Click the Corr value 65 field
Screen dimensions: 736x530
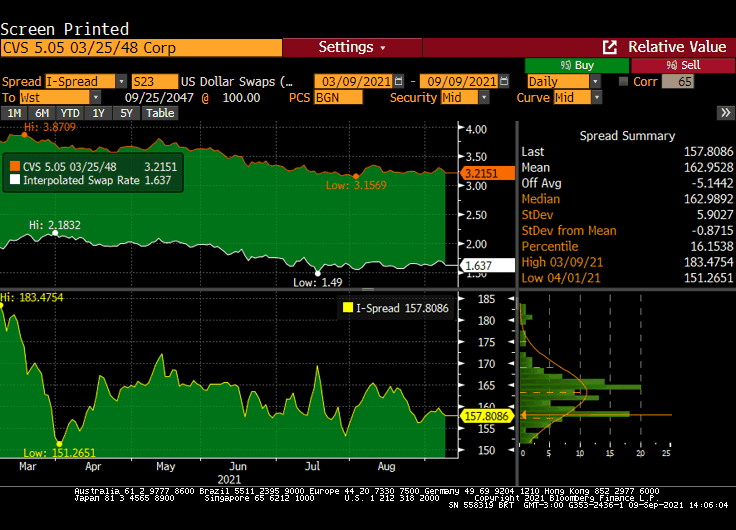click(678, 82)
